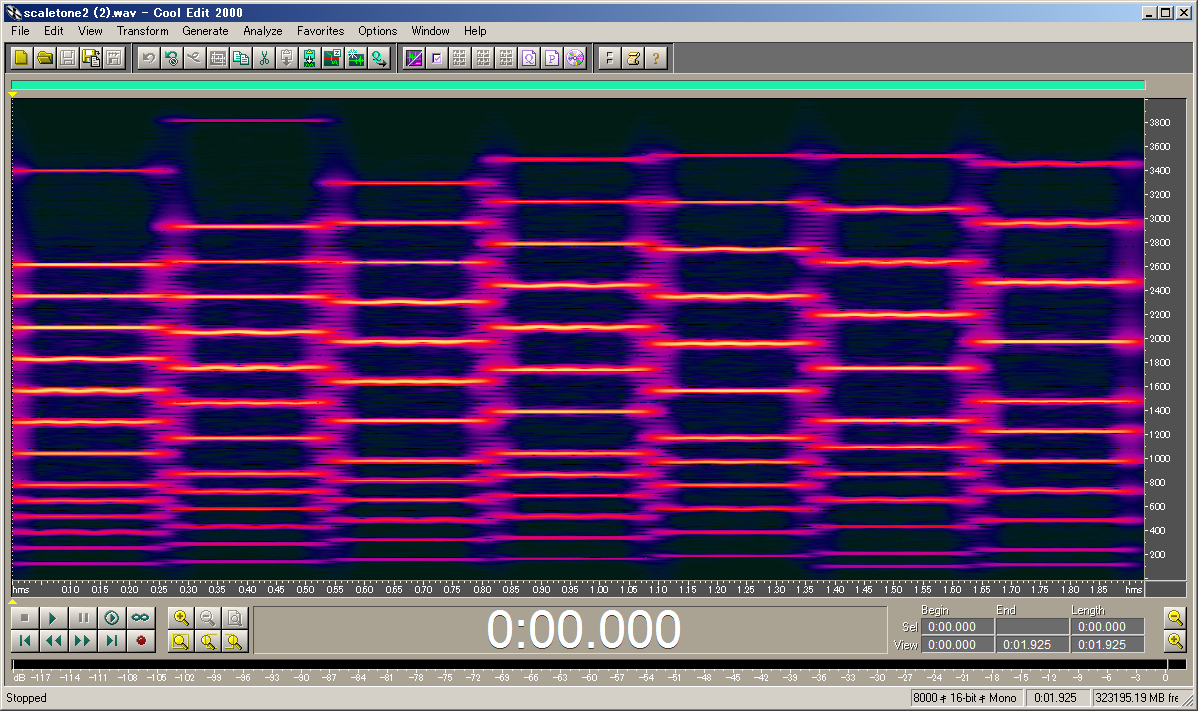Open an audio file with folder icon
The height and width of the screenshot is (711, 1198).
pyautogui.click(x=45, y=58)
